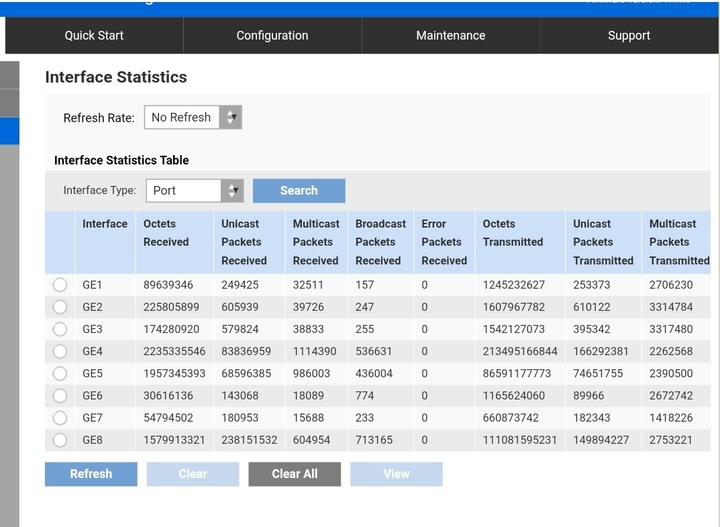This screenshot has width=720, height=527.
Task: Click Error Packets Received column header
Action: point(444,242)
